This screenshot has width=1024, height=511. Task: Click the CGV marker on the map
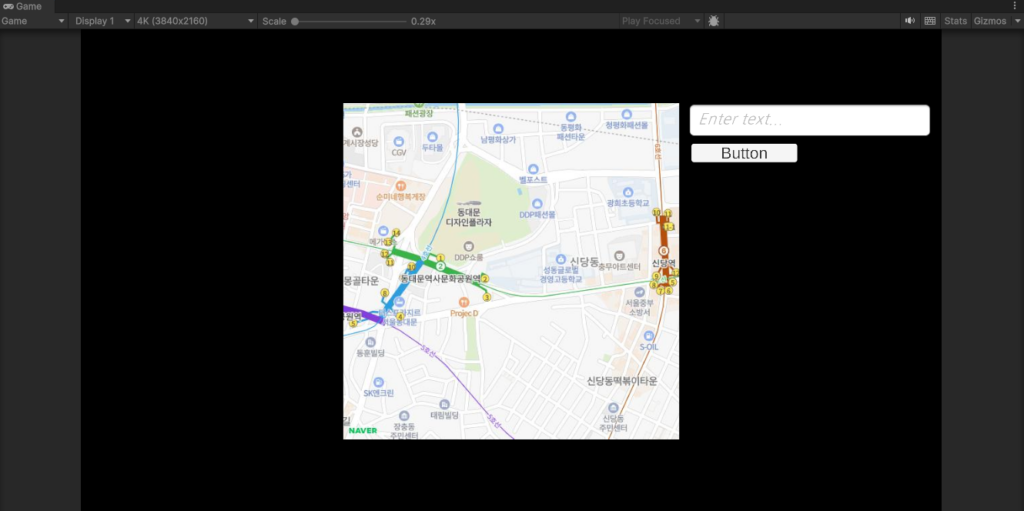(x=398, y=142)
